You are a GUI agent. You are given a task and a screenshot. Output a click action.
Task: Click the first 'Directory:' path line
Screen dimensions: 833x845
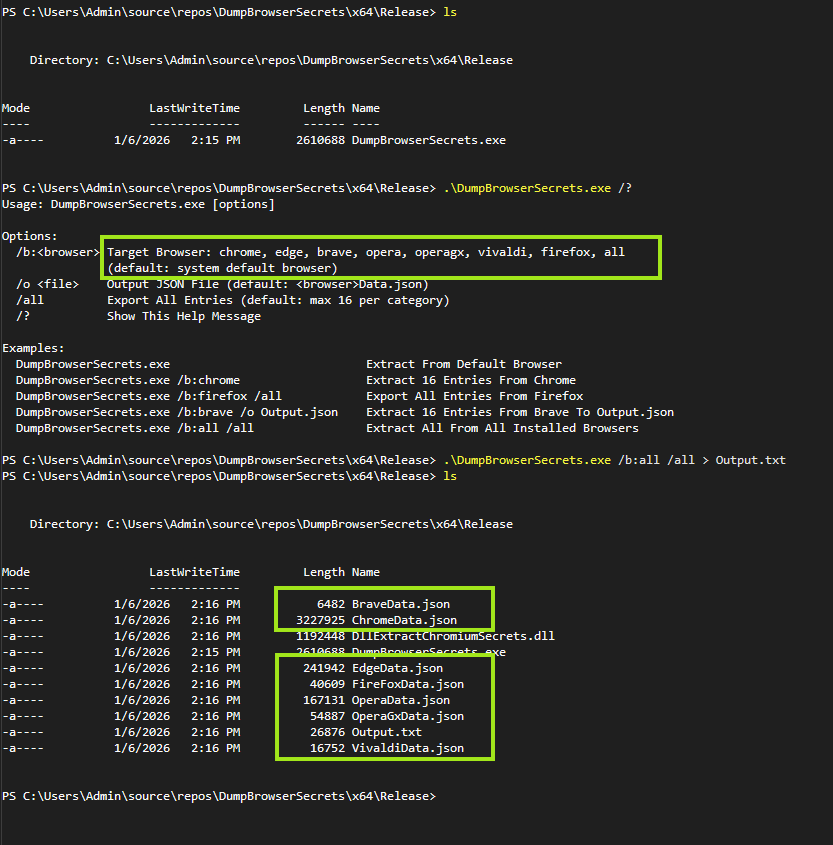271,60
